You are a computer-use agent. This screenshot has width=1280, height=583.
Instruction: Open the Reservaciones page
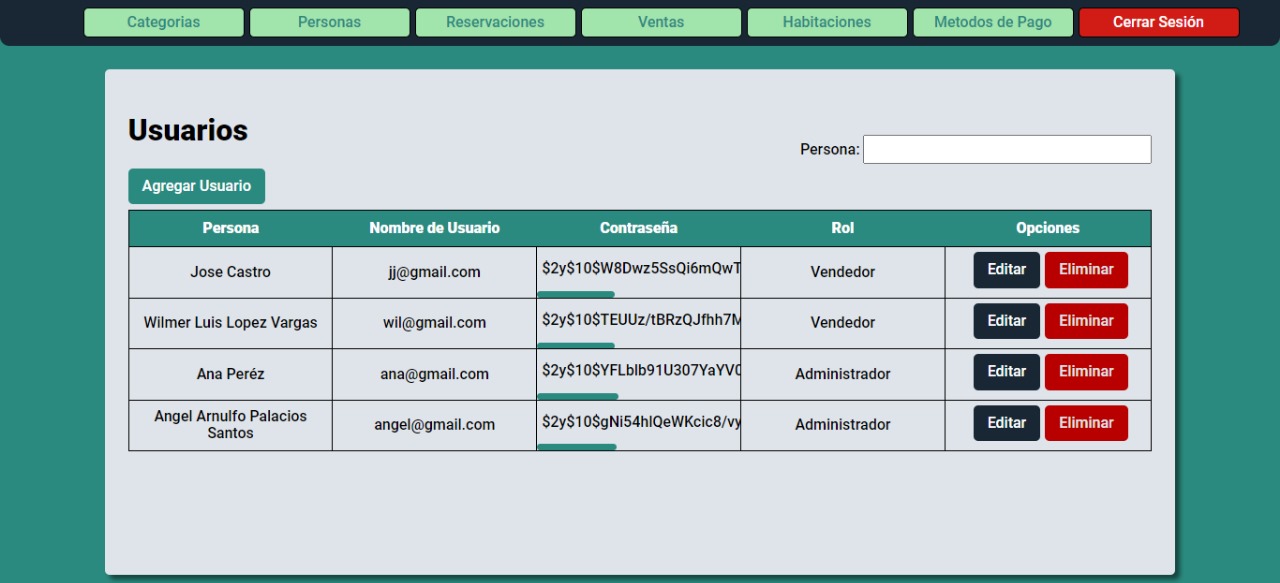(x=495, y=22)
